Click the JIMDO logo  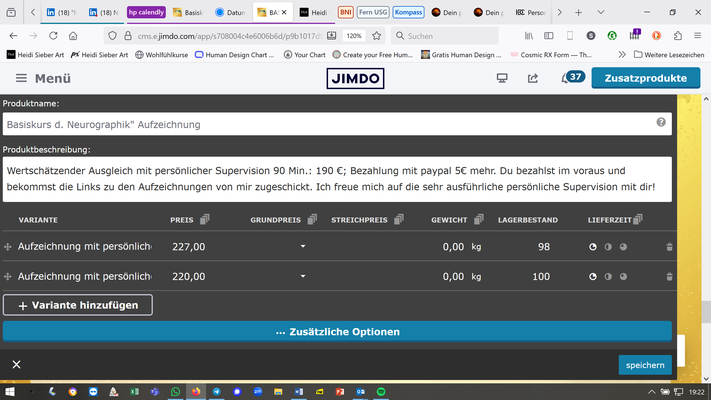pyautogui.click(x=355, y=78)
